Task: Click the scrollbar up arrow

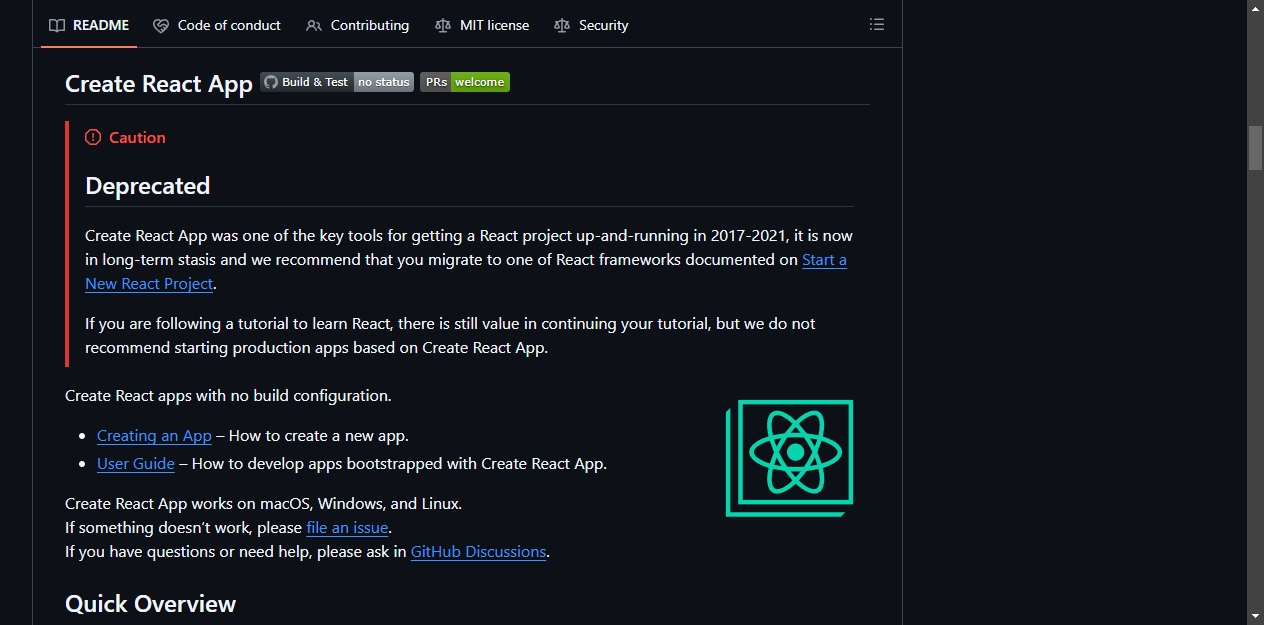Action: pyautogui.click(x=1255, y=7)
